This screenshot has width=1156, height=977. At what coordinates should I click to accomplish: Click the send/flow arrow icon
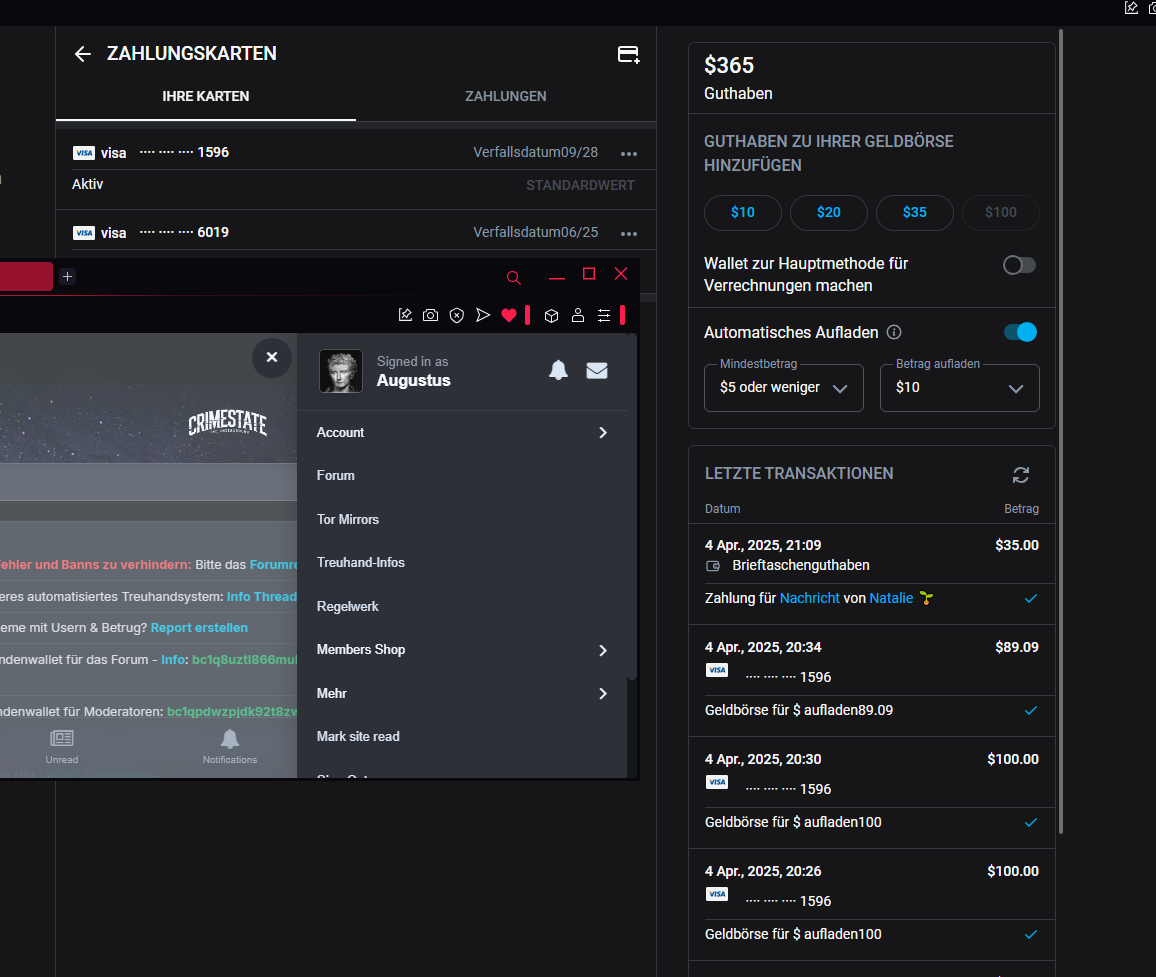(x=483, y=316)
